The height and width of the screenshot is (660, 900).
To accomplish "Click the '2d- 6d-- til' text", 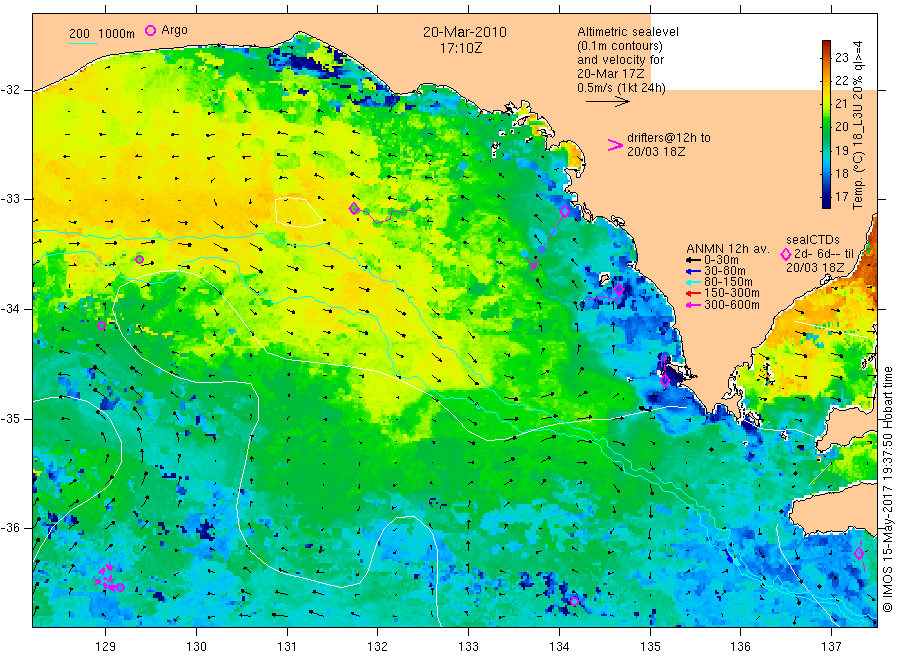I will pos(824,254).
